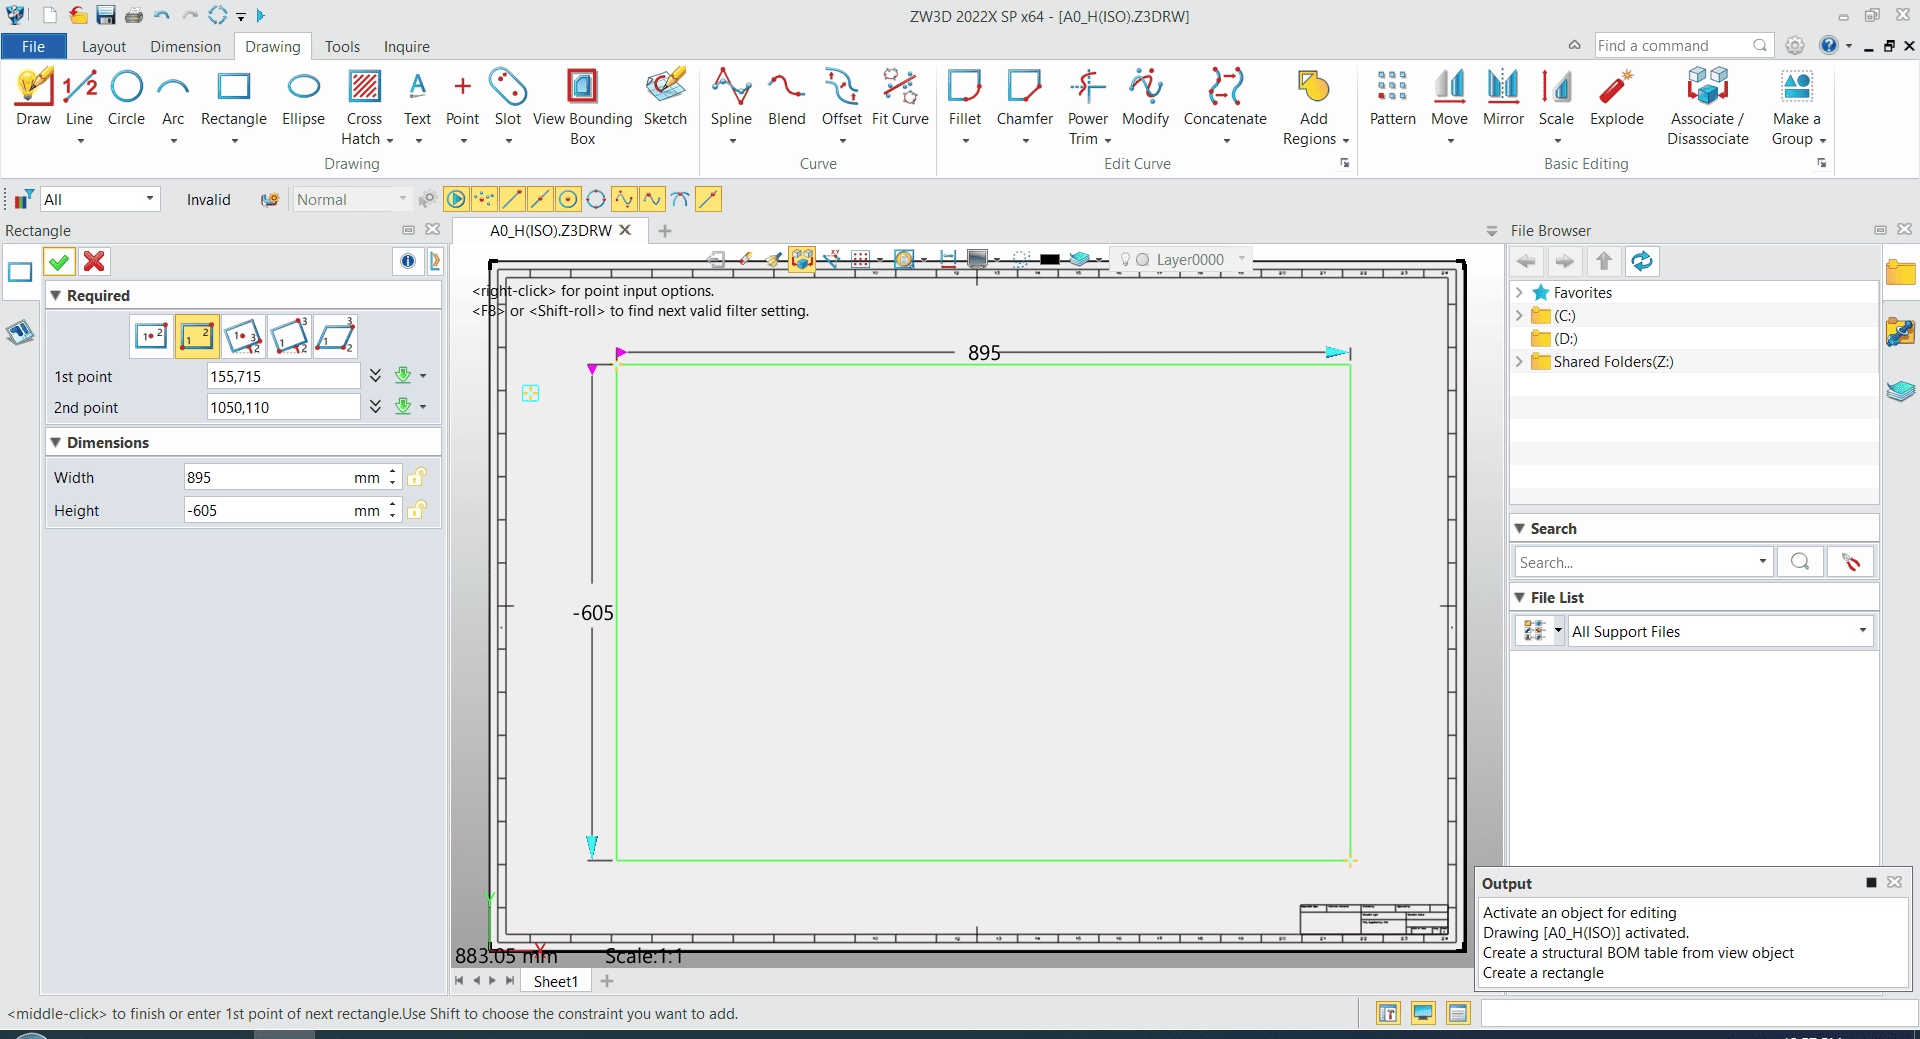Toggle the circle center snap filter

(x=568, y=199)
